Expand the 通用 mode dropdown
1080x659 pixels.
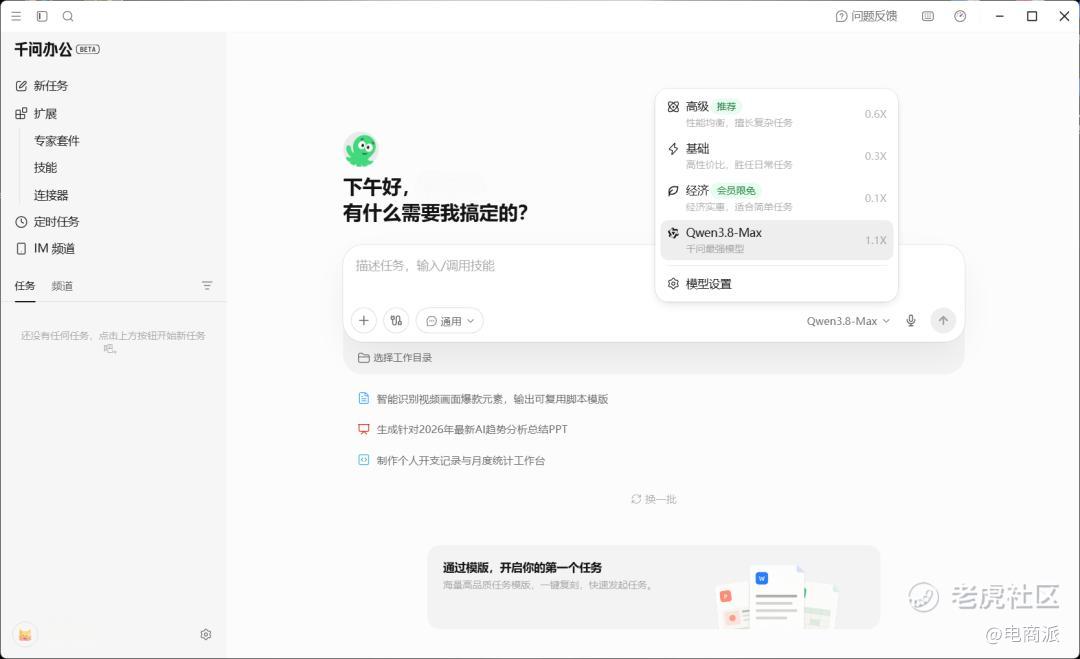point(450,321)
